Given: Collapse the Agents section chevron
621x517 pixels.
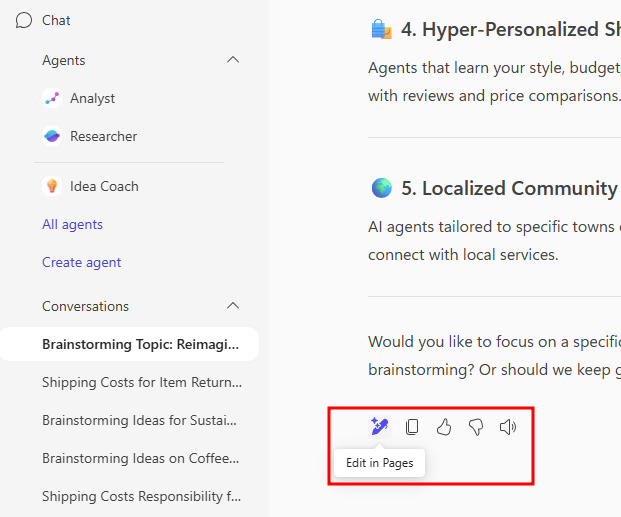Looking at the screenshot, I should [233, 60].
